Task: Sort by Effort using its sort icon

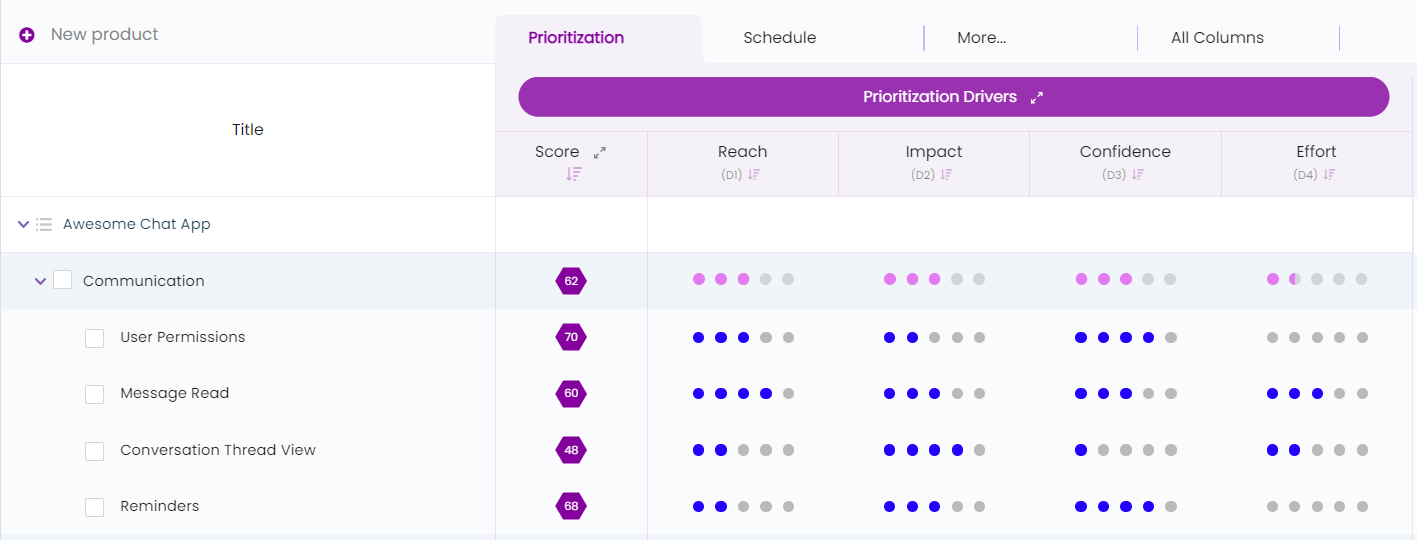Action: click(x=1329, y=175)
